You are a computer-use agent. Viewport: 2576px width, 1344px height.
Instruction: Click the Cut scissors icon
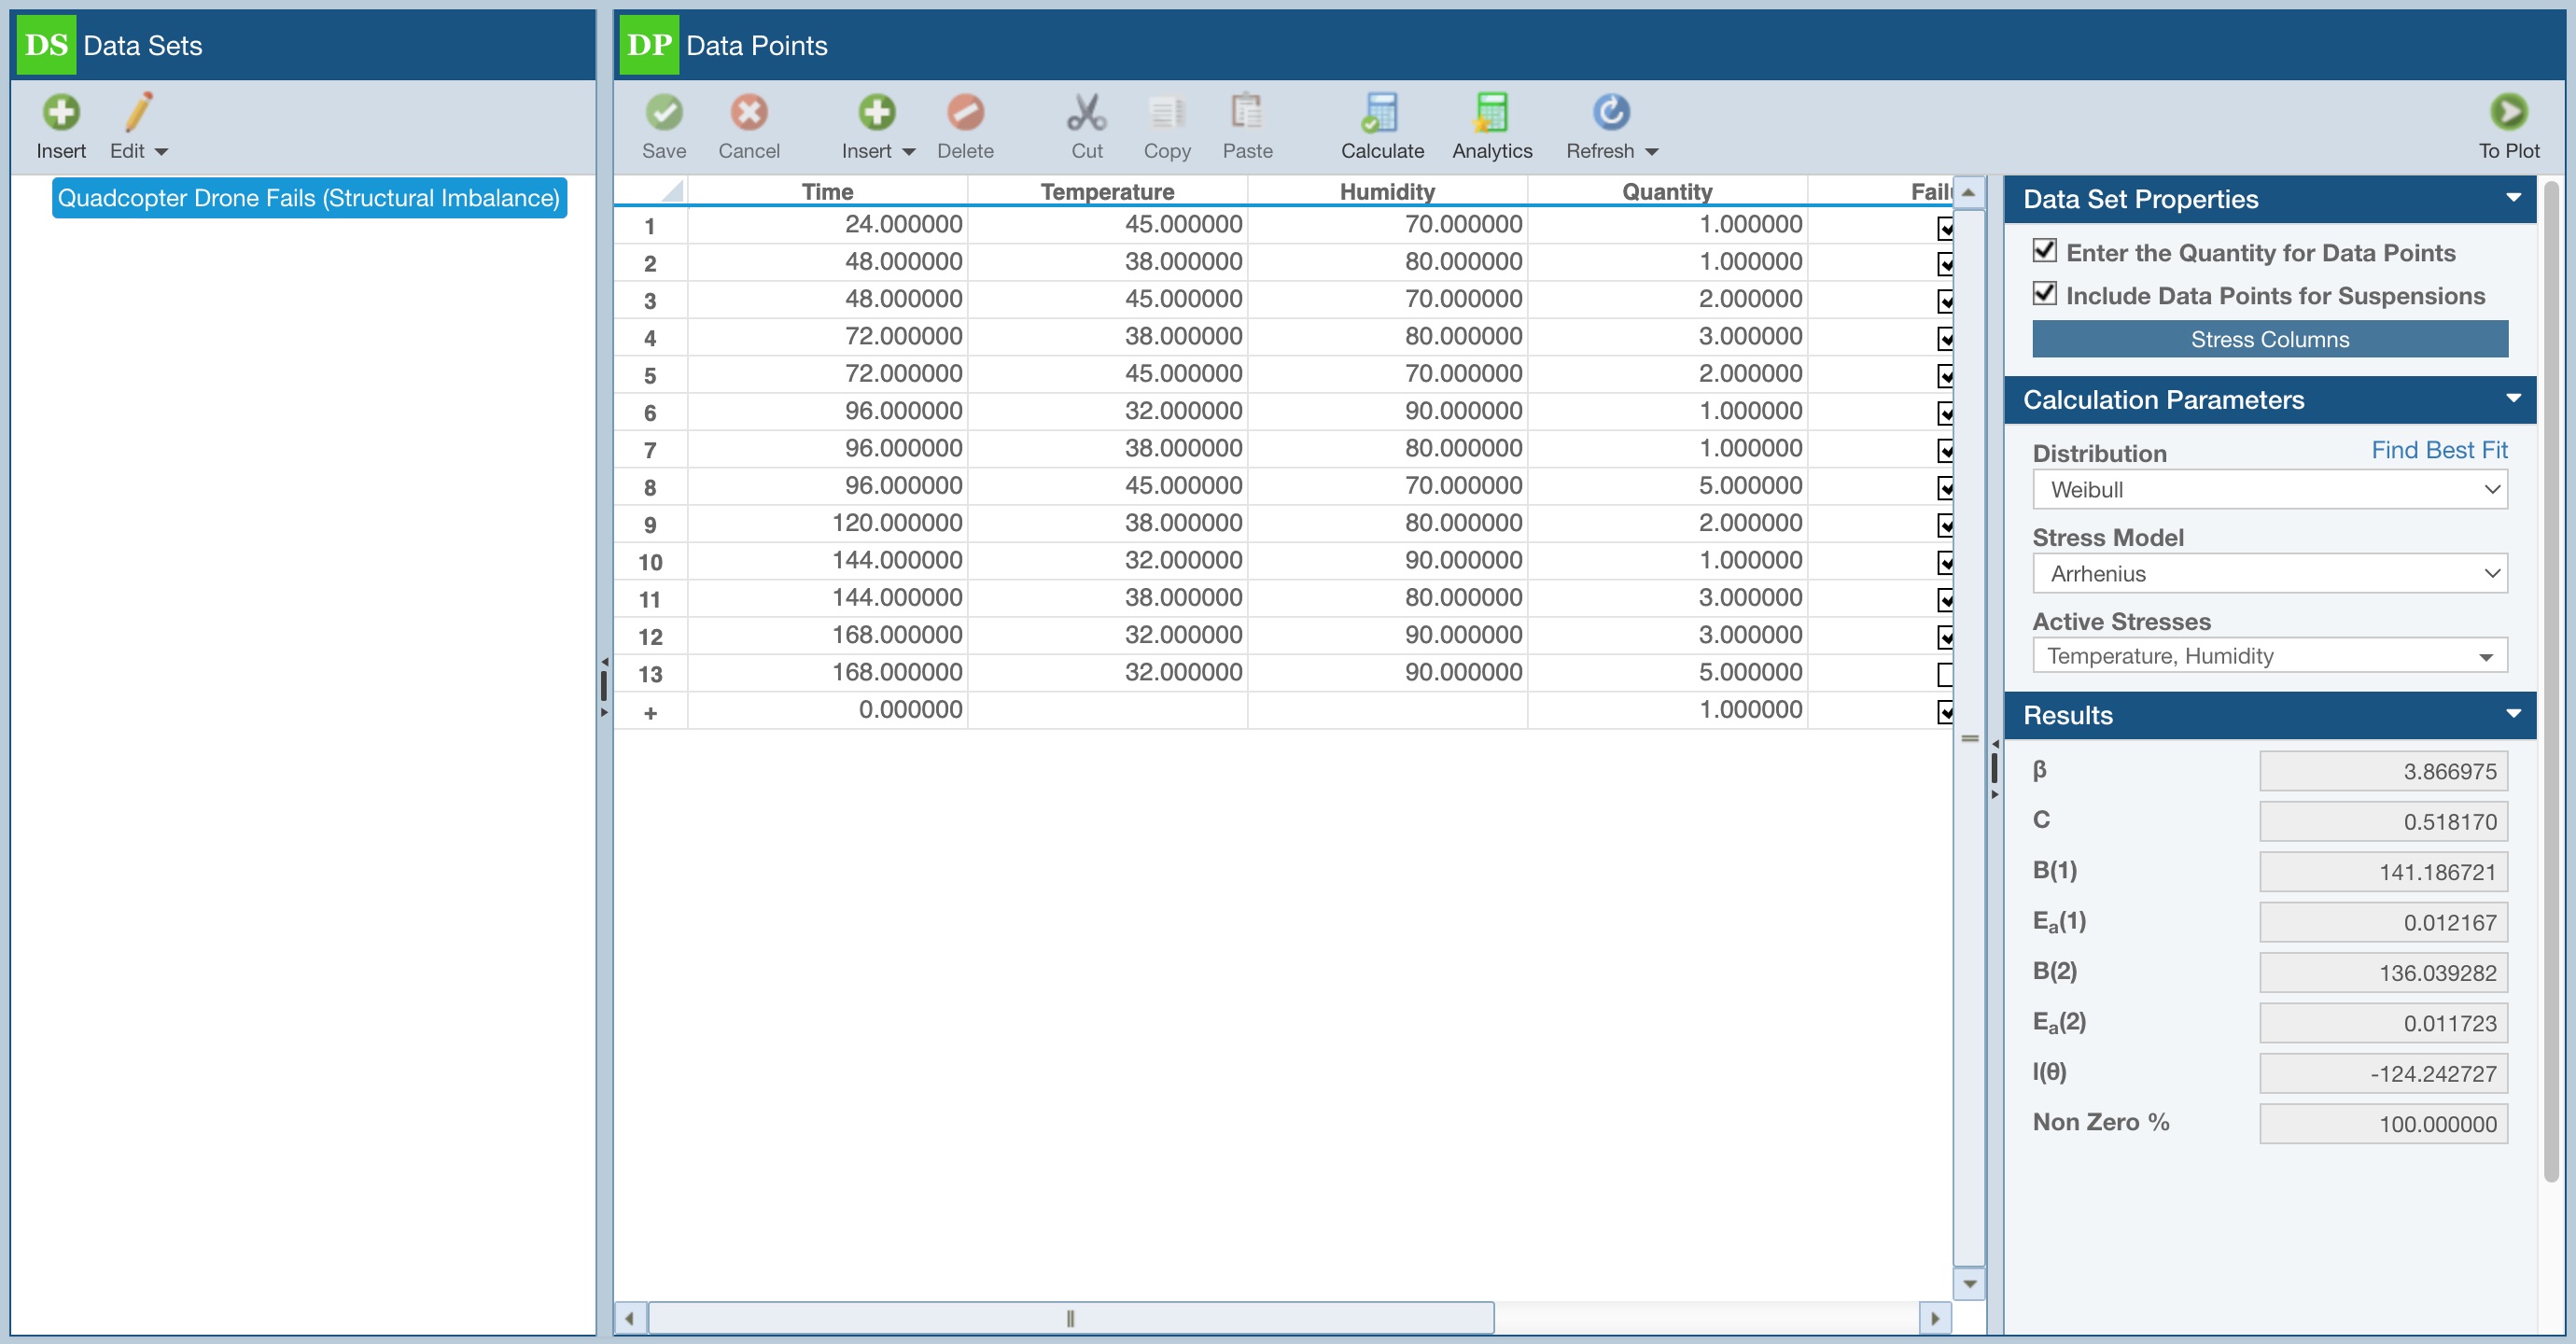[x=1086, y=113]
